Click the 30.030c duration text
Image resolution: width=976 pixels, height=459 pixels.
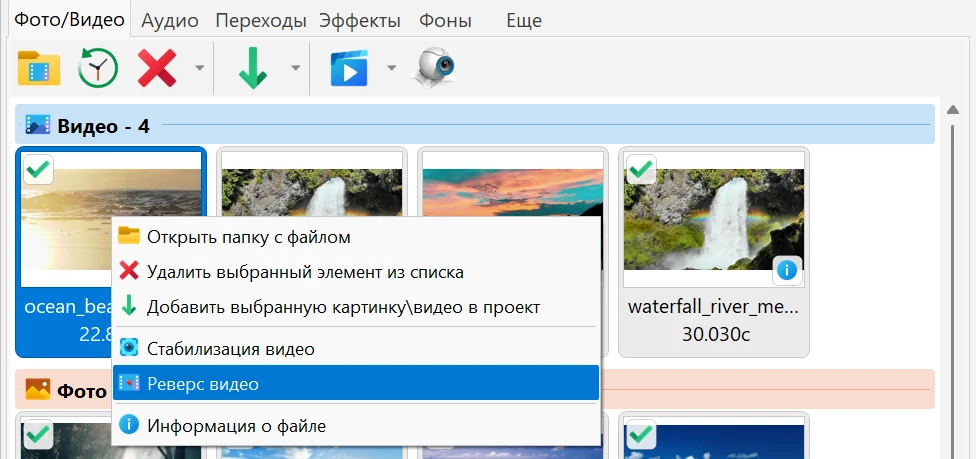tap(715, 334)
